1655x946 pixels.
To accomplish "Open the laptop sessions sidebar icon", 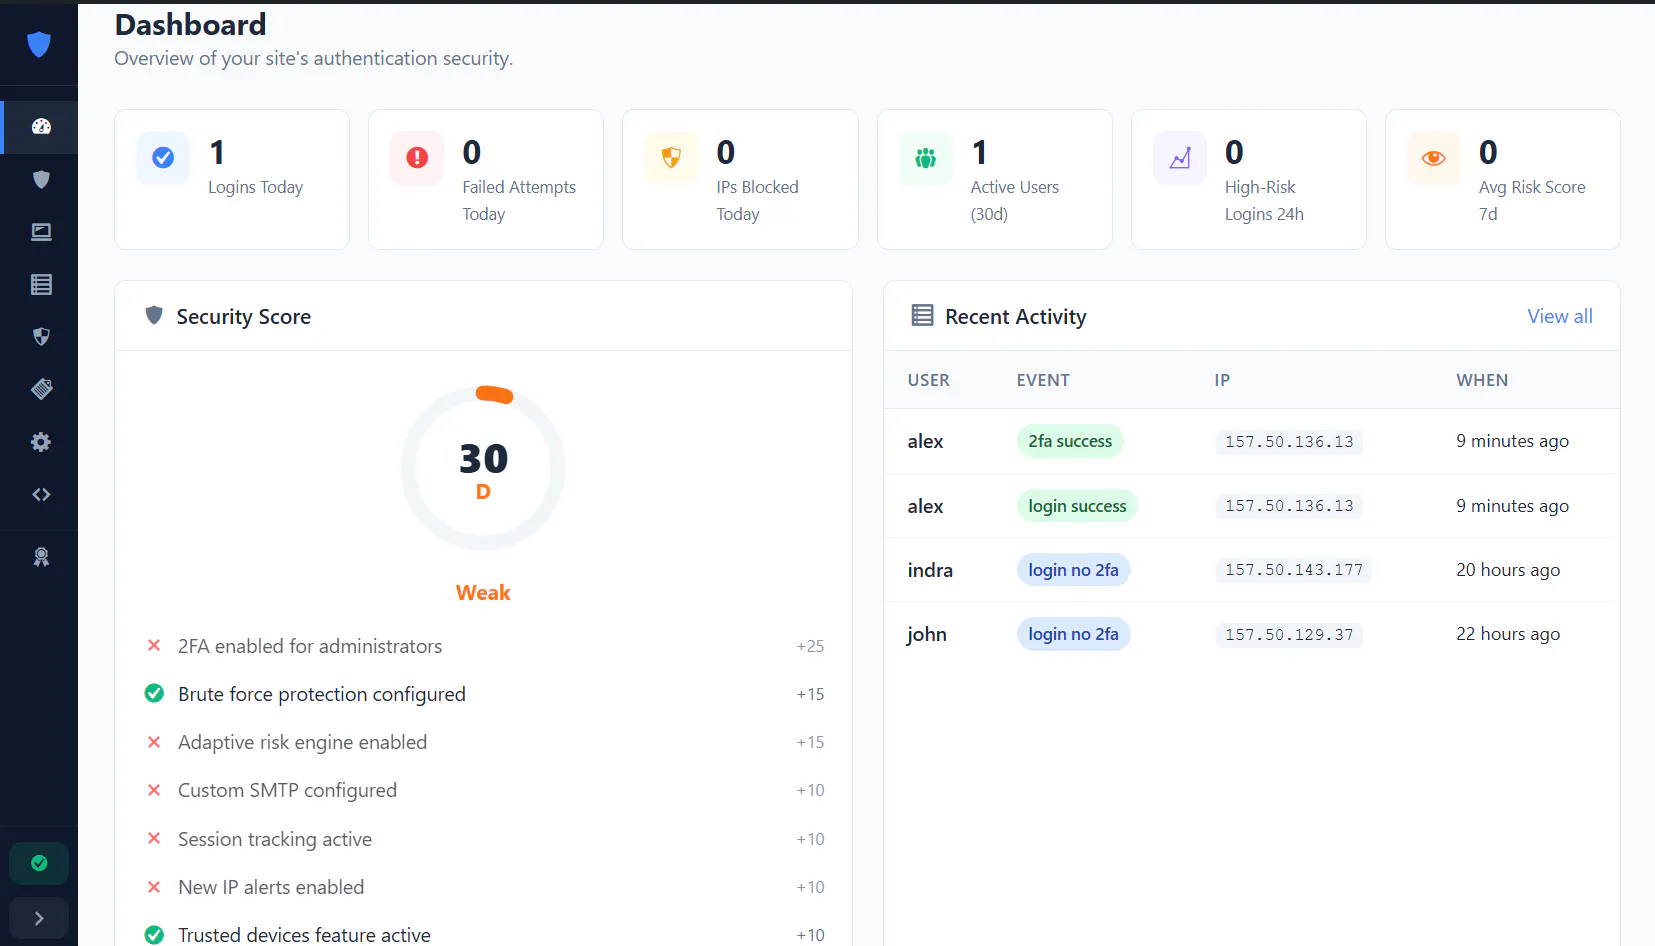I will point(41,232).
